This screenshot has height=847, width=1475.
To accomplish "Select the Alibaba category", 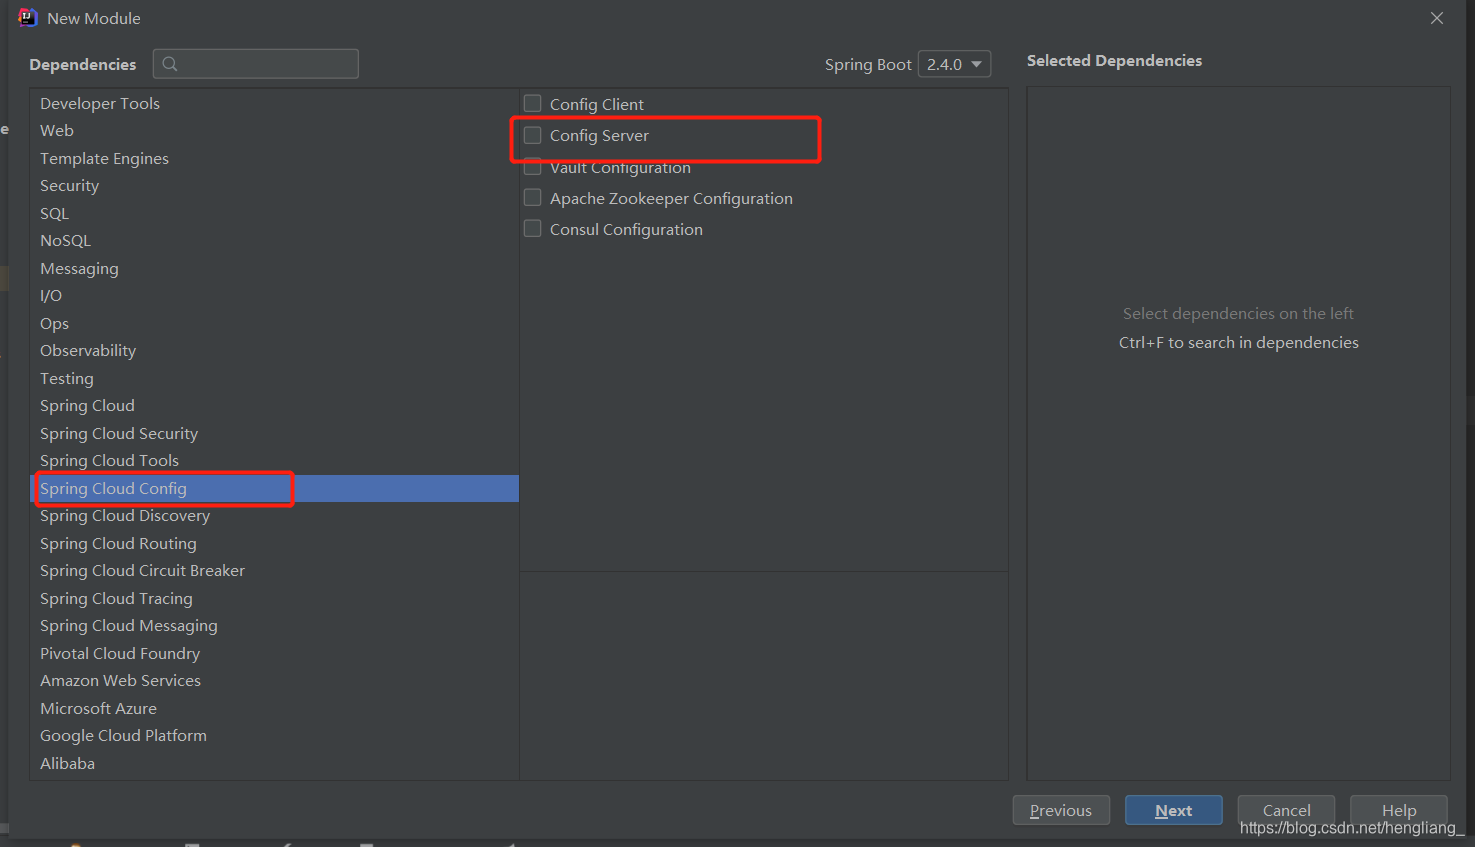I will (x=274, y=763).
